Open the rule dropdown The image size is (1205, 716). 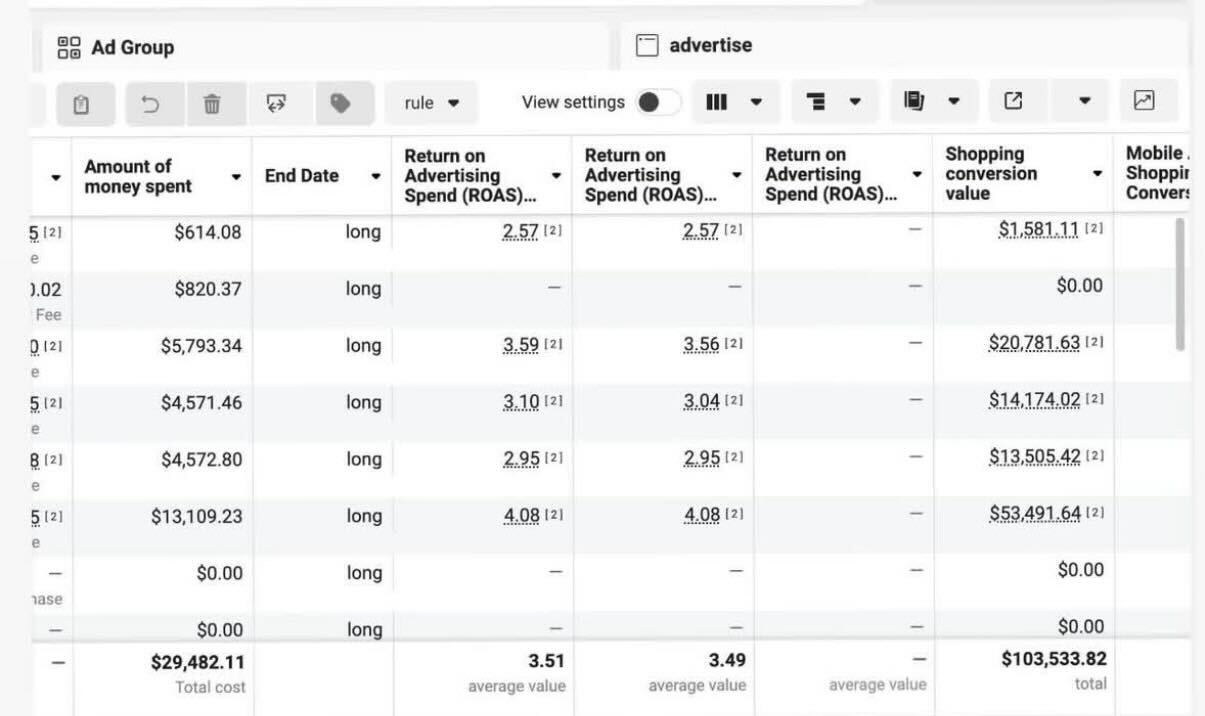click(x=431, y=103)
